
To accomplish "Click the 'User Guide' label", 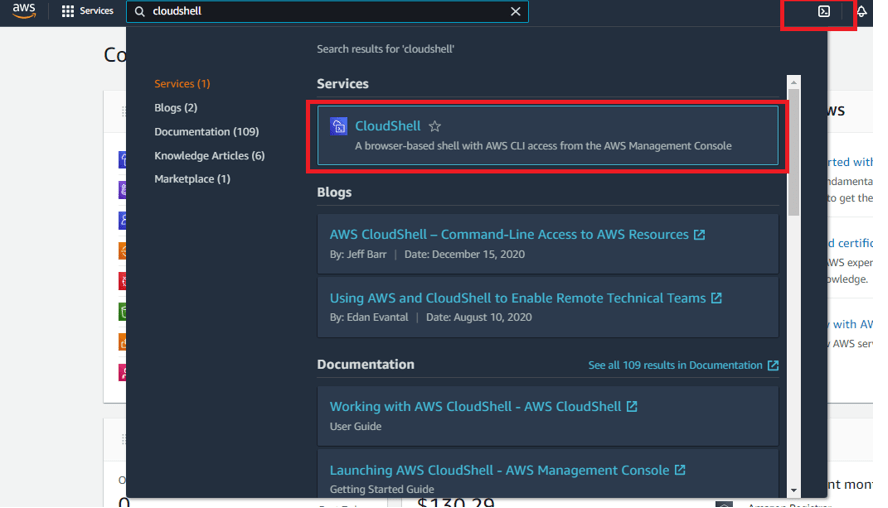I will point(356,426).
